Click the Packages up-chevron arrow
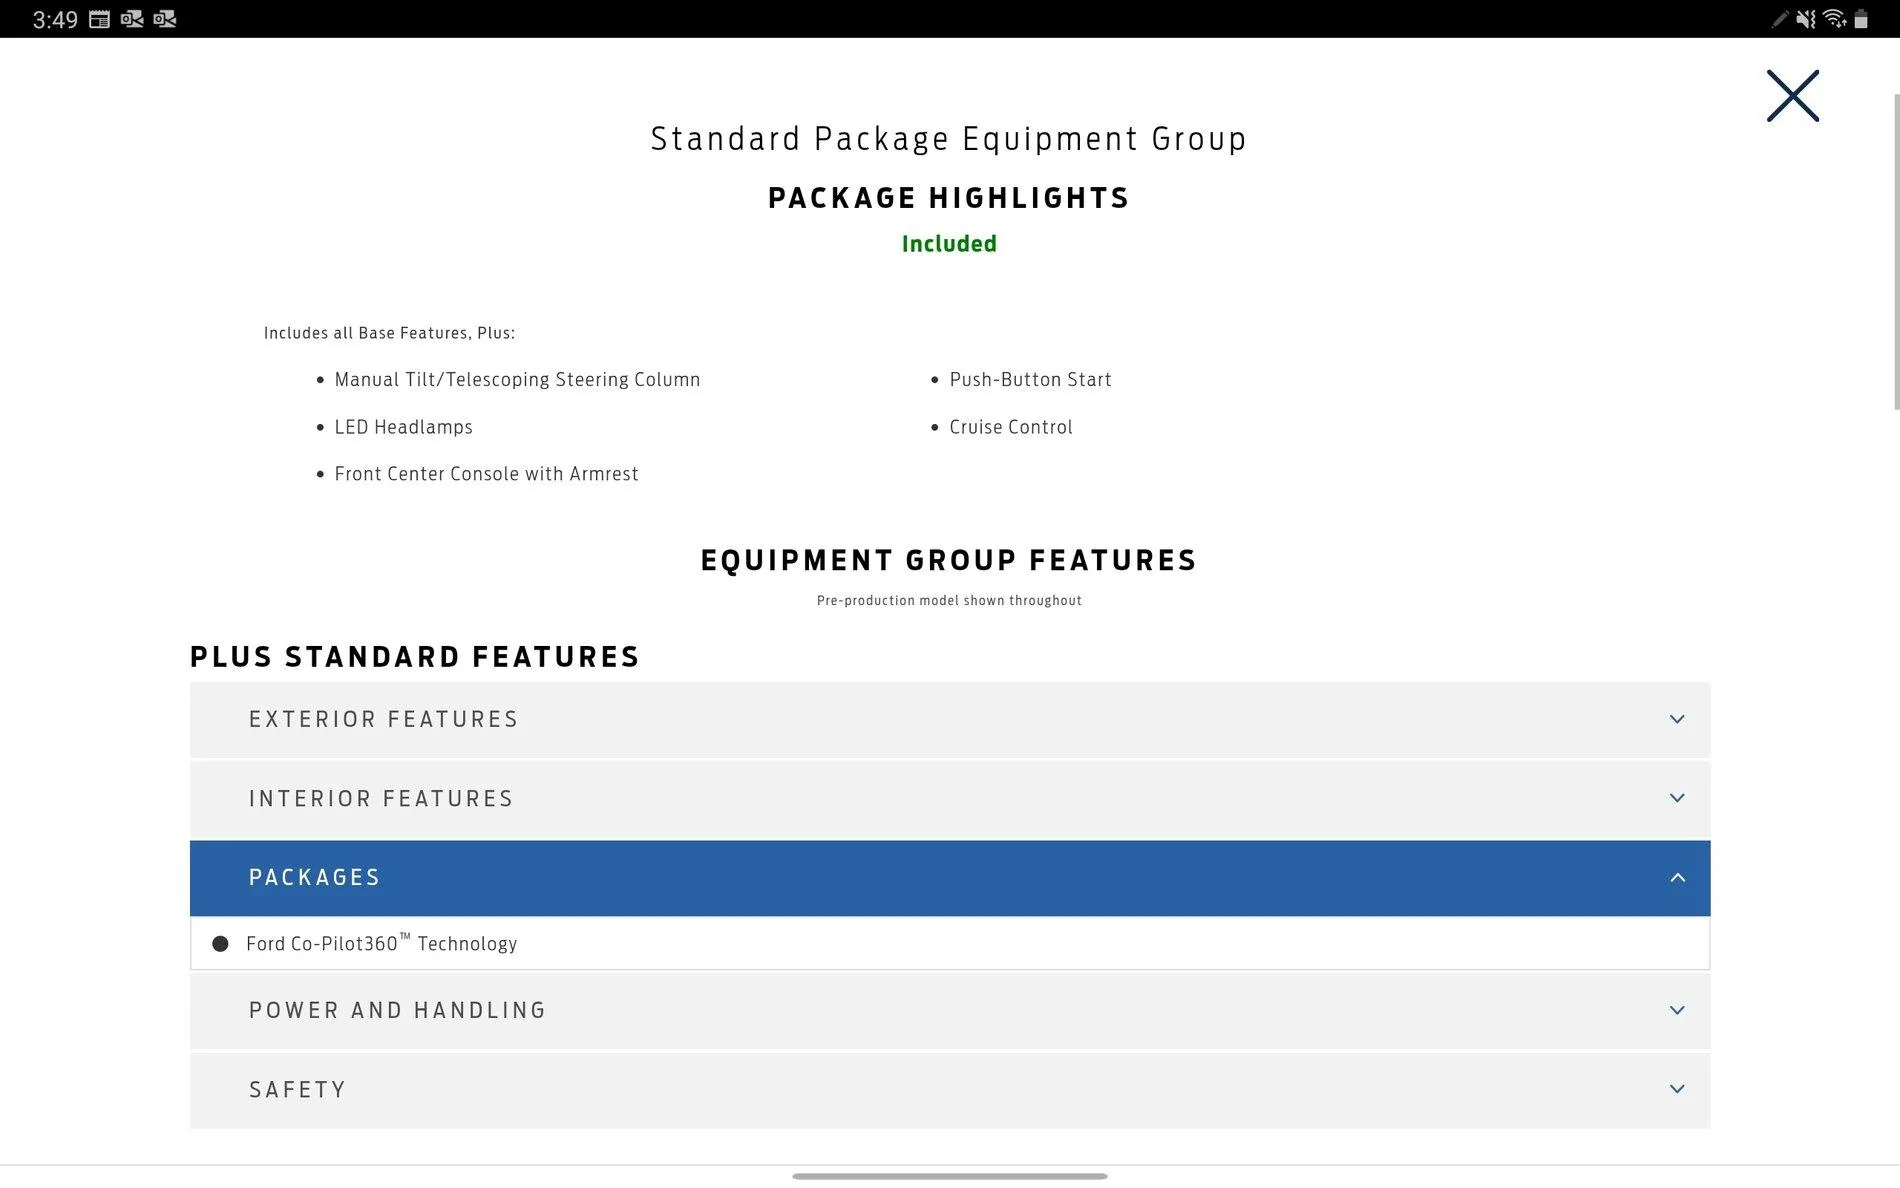 point(1677,877)
